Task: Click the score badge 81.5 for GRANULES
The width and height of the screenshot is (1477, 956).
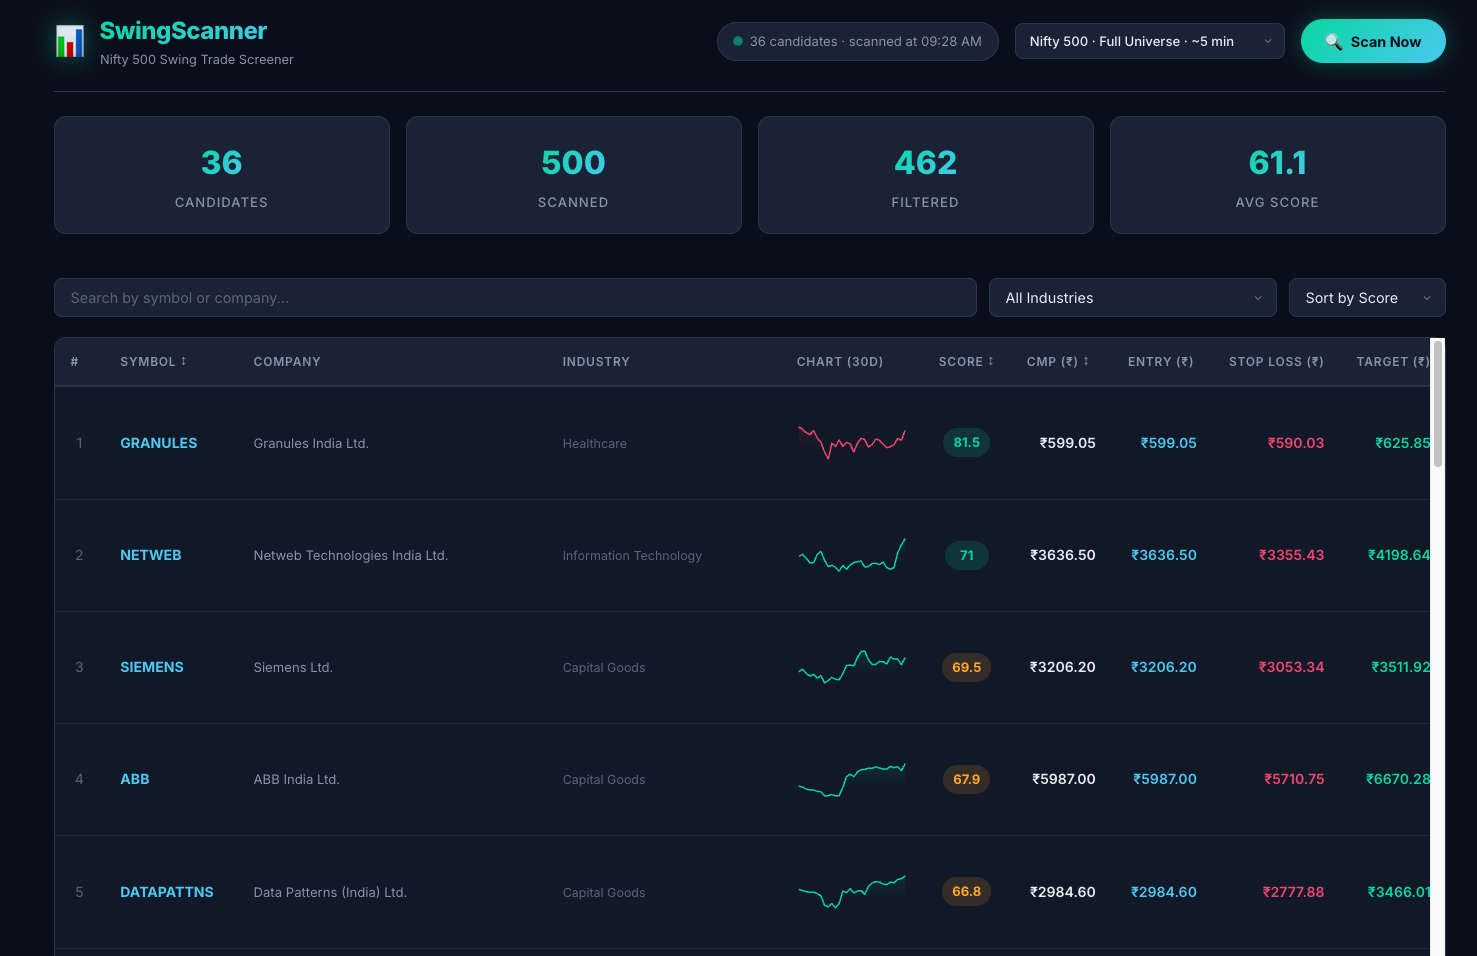Action: [966, 442]
